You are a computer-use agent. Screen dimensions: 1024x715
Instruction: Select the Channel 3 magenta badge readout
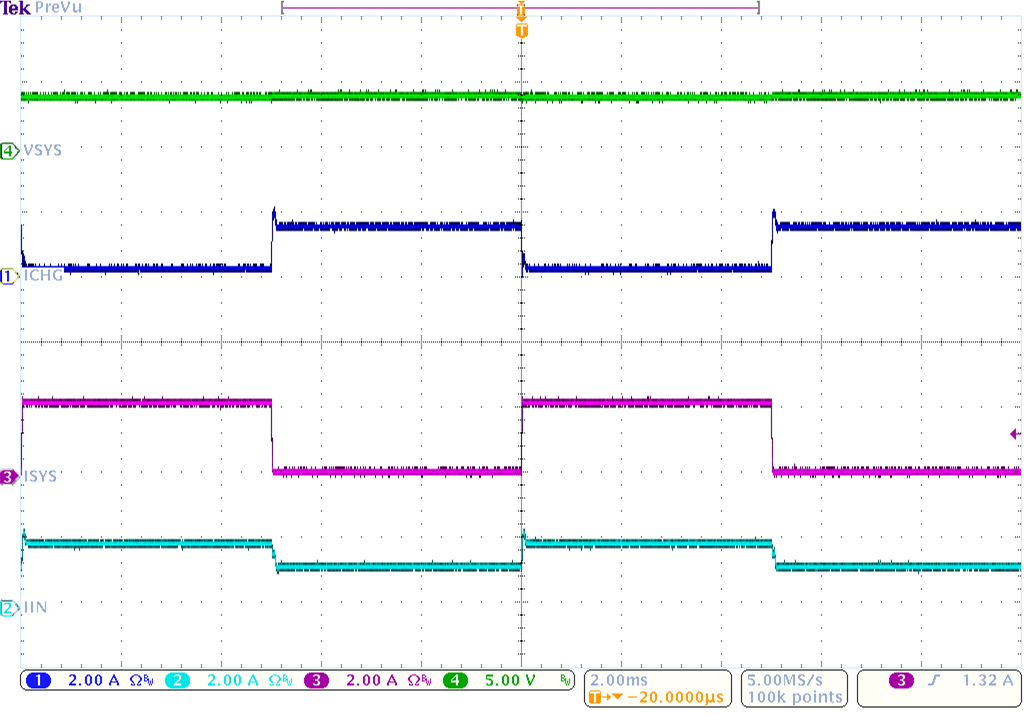coord(316,678)
